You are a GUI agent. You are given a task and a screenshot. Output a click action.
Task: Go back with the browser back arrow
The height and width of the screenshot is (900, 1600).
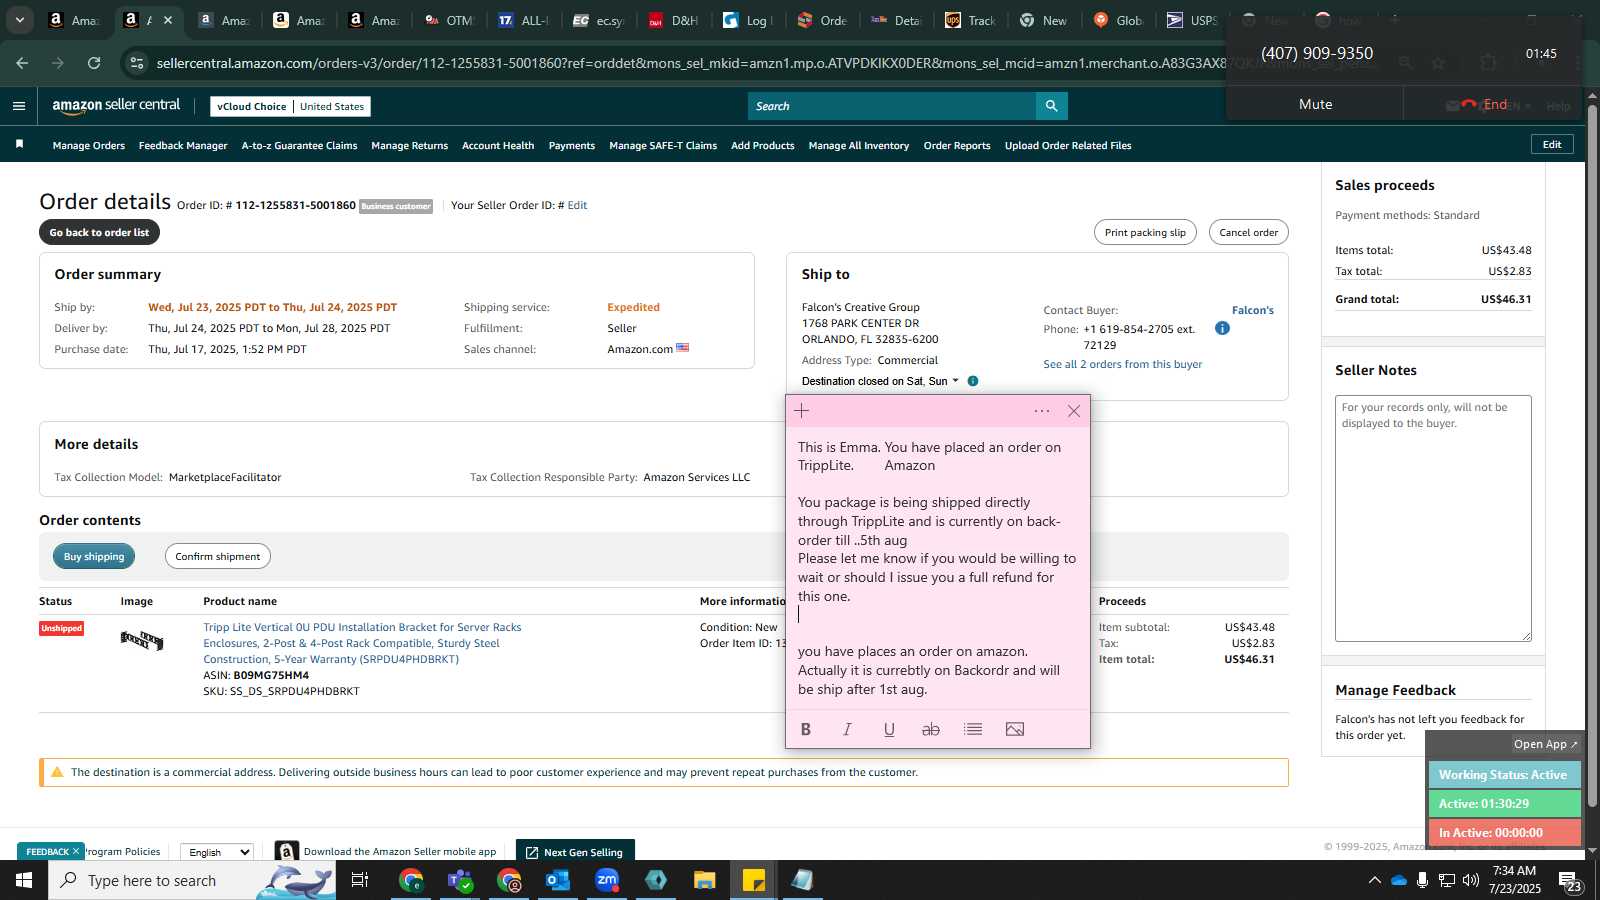pos(22,63)
